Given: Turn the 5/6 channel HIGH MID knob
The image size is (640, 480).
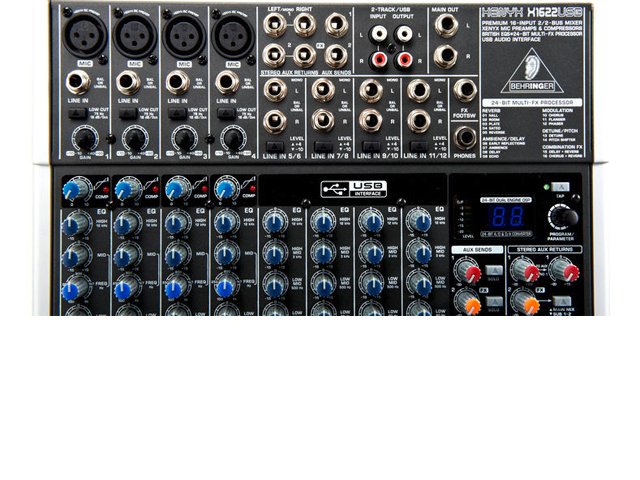Looking at the screenshot, I should (275, 253).
